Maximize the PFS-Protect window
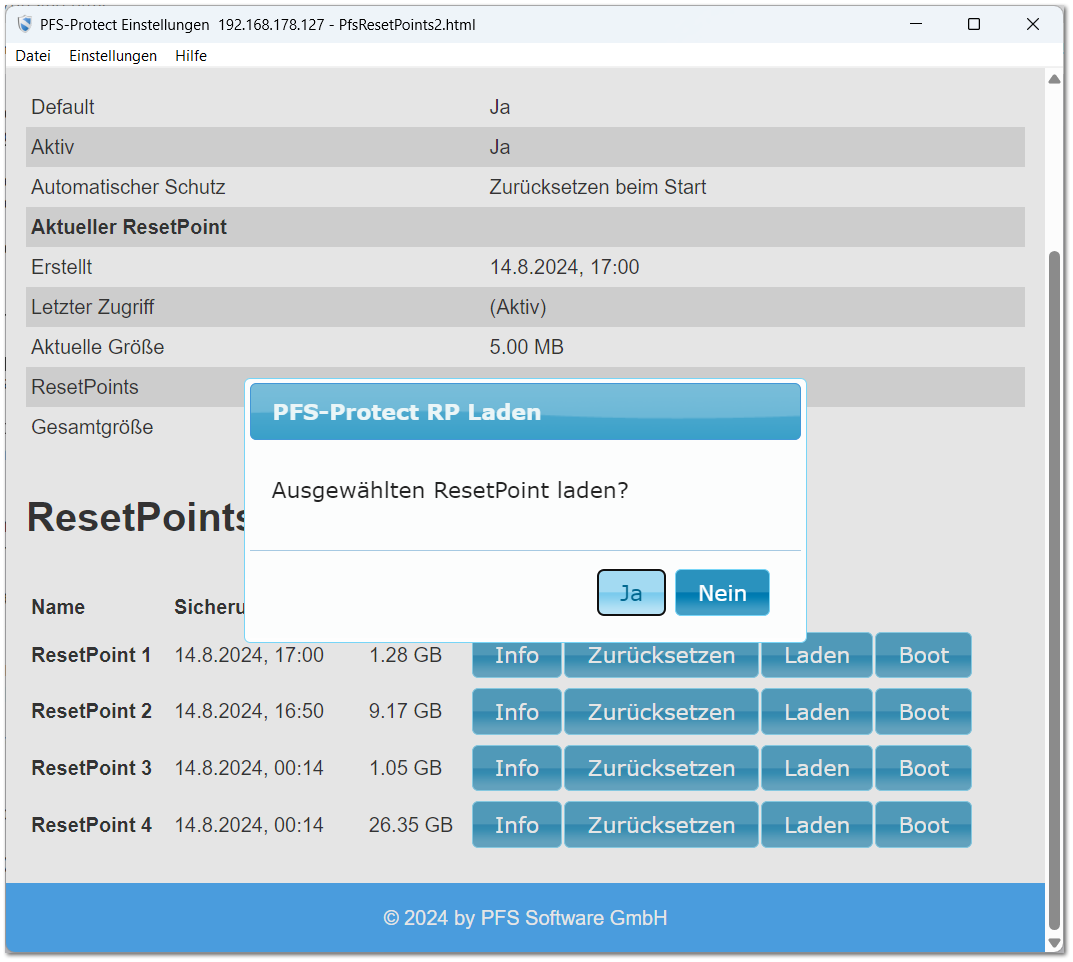The image size is (1073, 962). pos(973,24)
